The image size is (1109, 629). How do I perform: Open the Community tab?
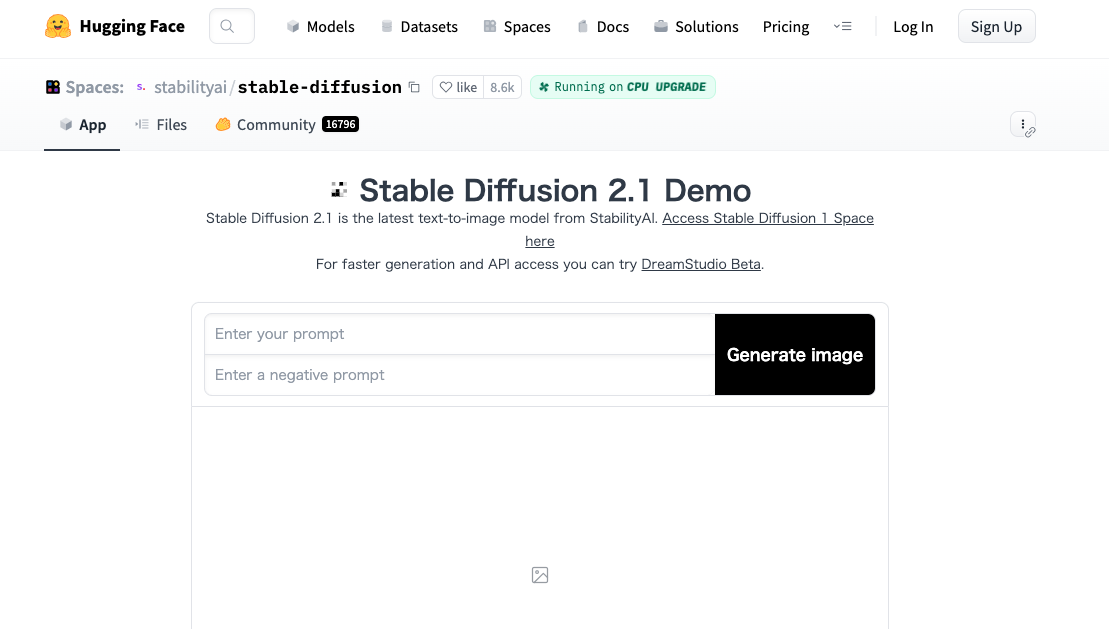277,124
